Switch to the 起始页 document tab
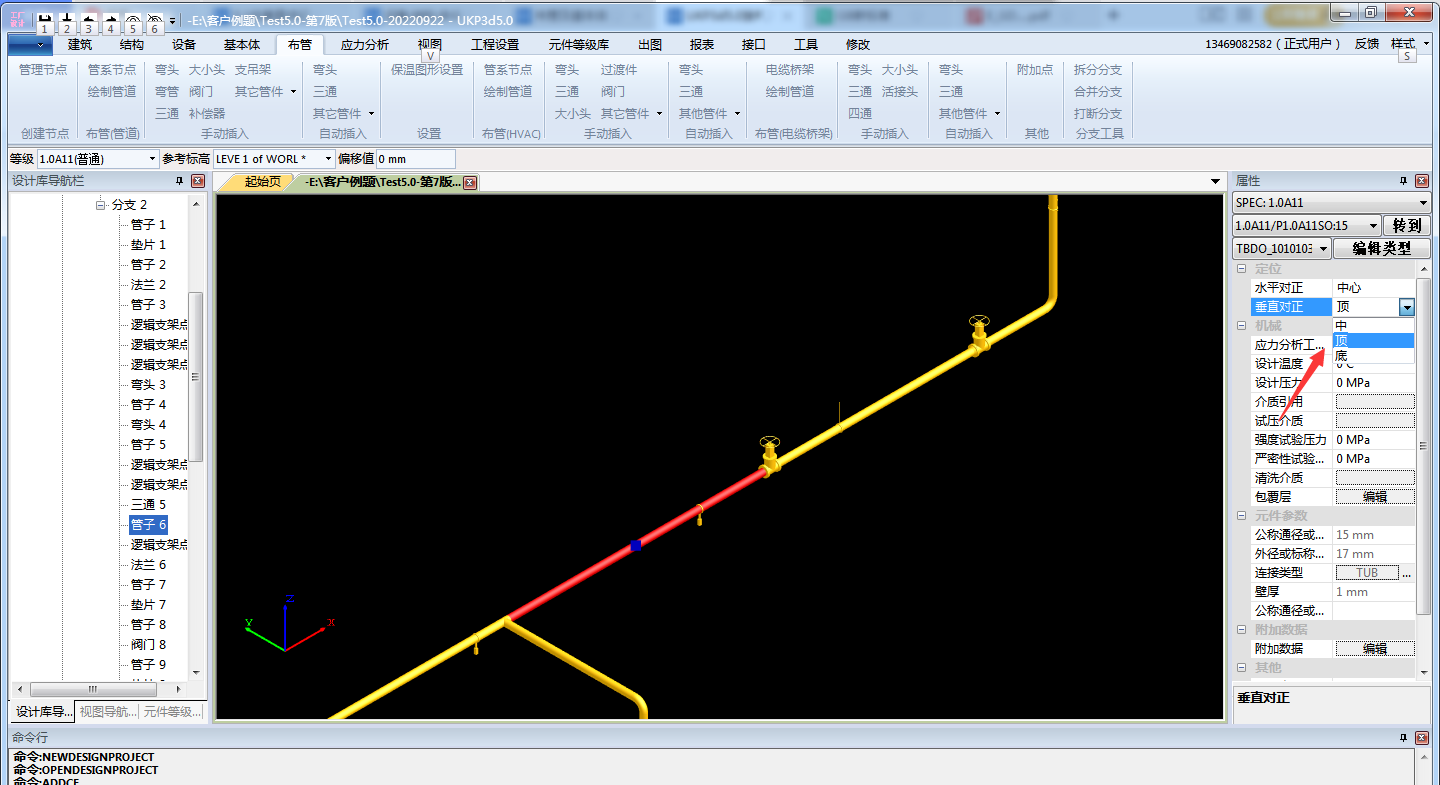1440x785 pixels. click(262, 182)
